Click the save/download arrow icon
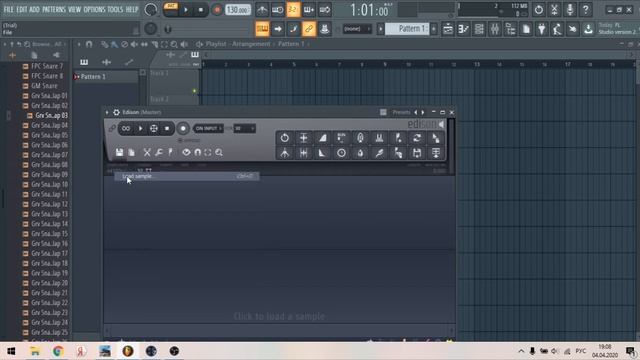The width and height of the screenshot is (640, 360). 588,29
